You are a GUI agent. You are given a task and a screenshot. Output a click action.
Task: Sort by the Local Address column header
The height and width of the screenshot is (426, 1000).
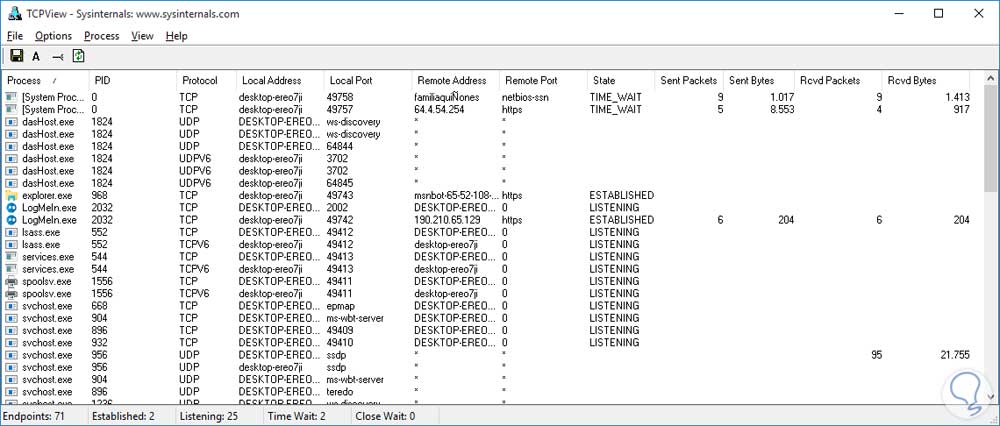point(280,80)
